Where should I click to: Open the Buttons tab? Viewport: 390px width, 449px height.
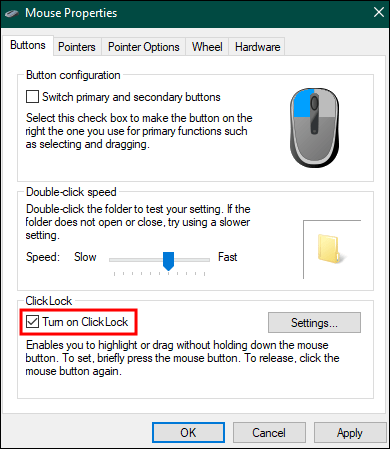pos(28,45)
